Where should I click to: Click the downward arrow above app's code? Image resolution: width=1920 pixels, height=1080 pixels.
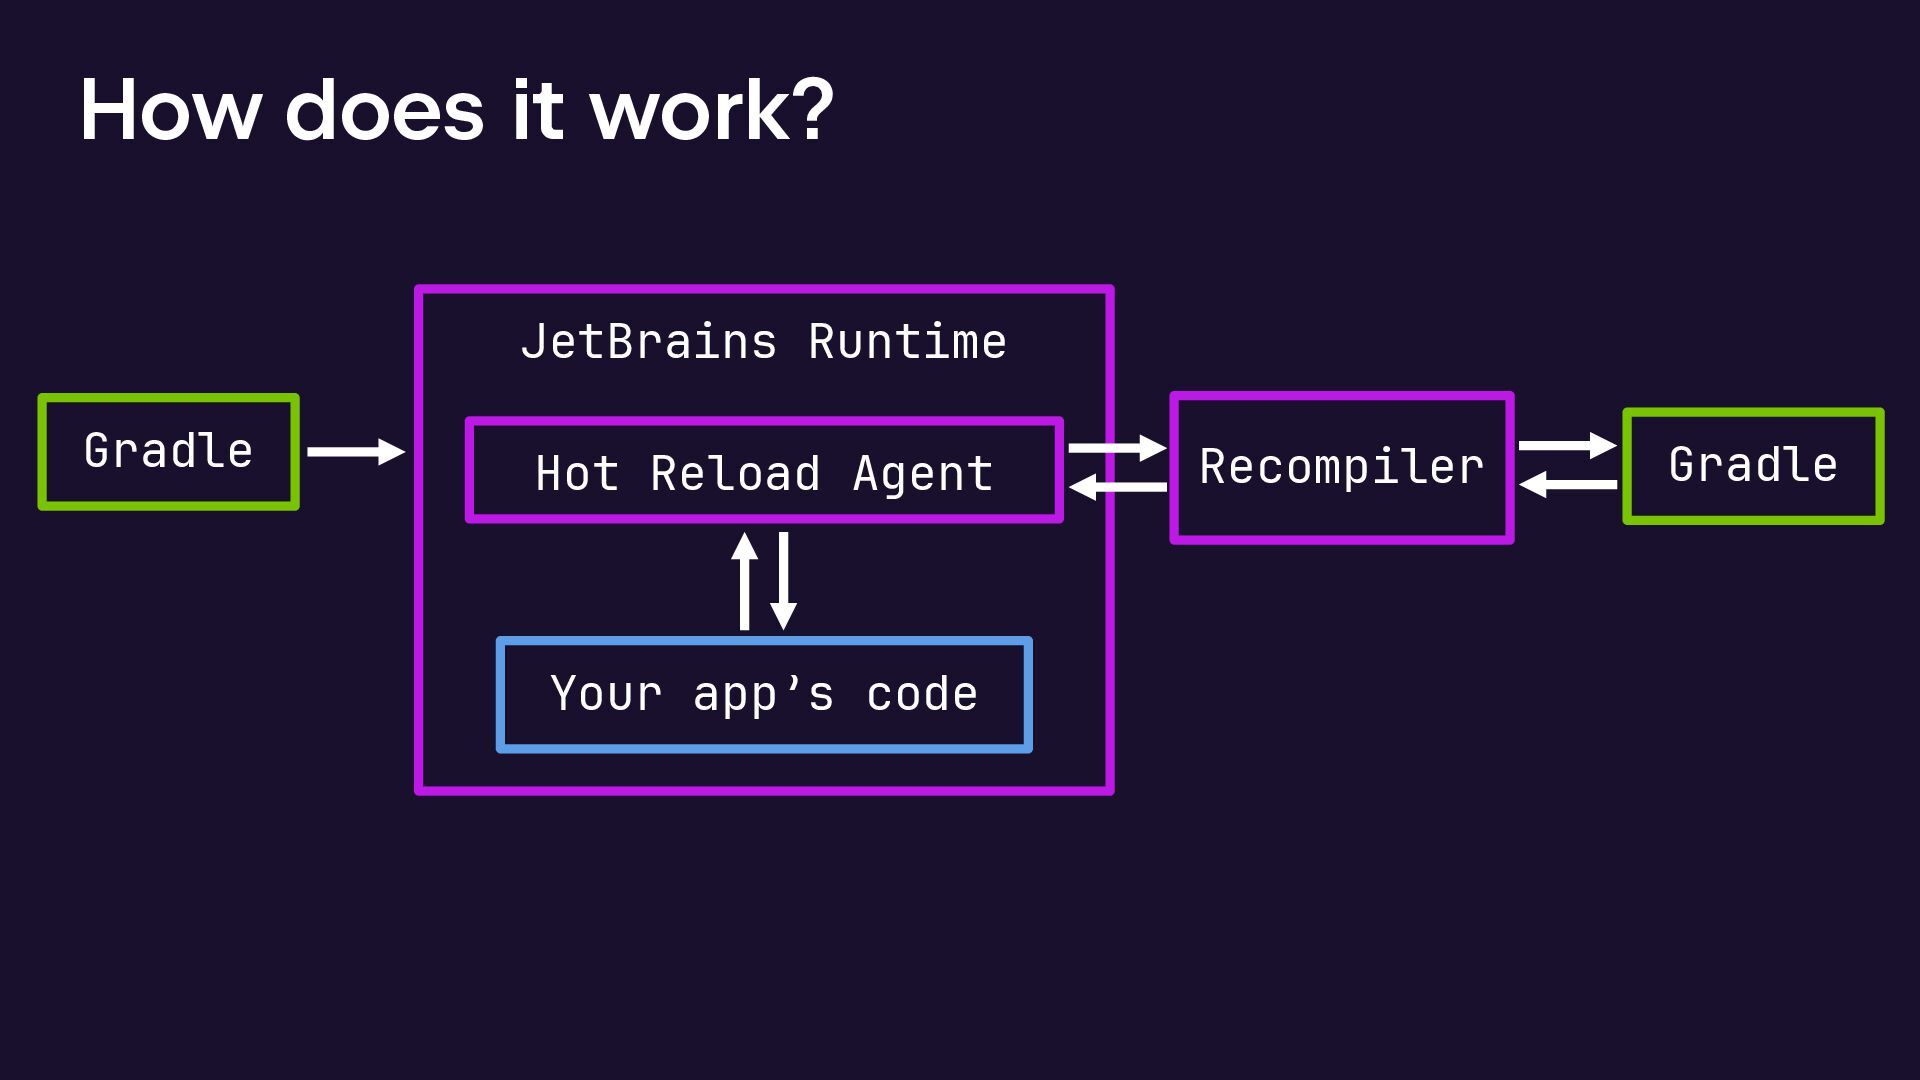coord(784,581)
